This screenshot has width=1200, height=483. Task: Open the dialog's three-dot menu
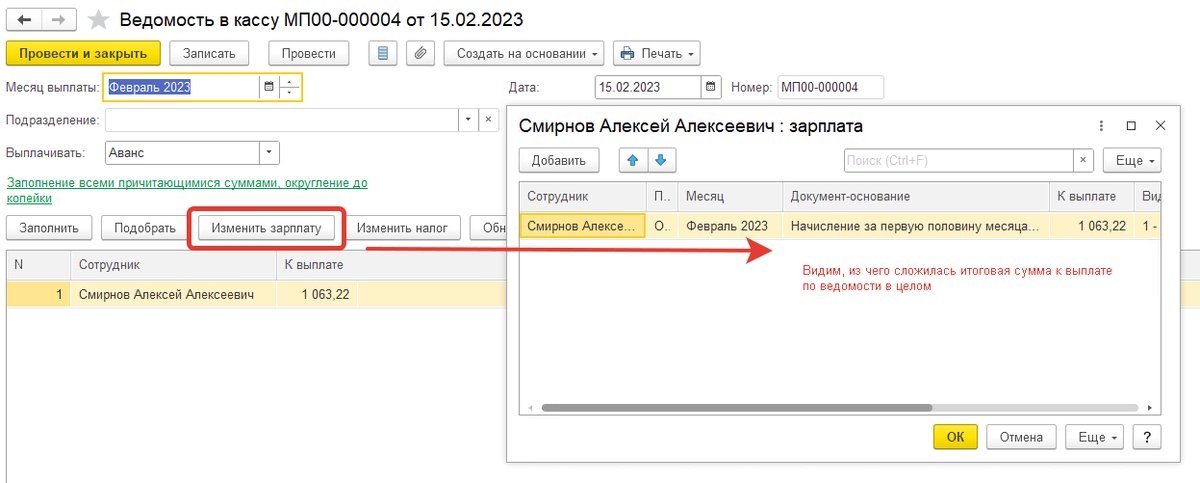point(1101,126)
